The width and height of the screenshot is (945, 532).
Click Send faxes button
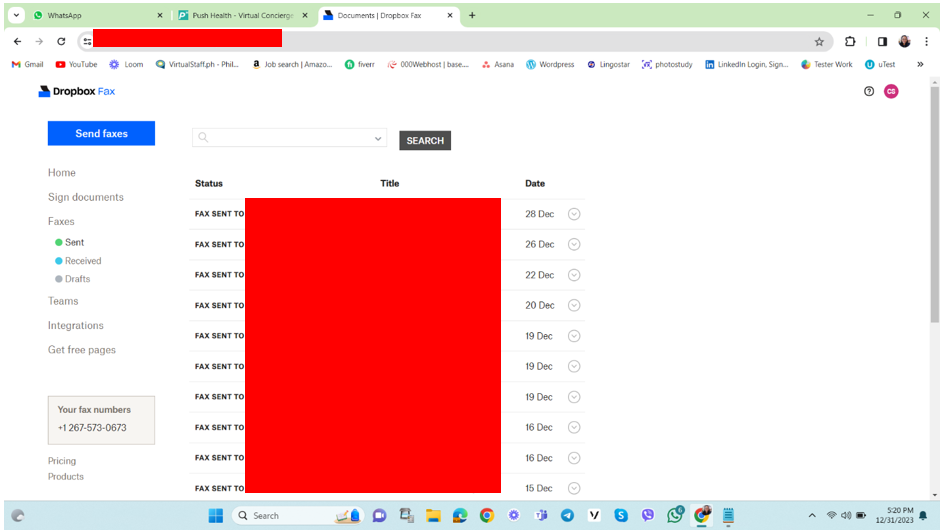point(101,134)
